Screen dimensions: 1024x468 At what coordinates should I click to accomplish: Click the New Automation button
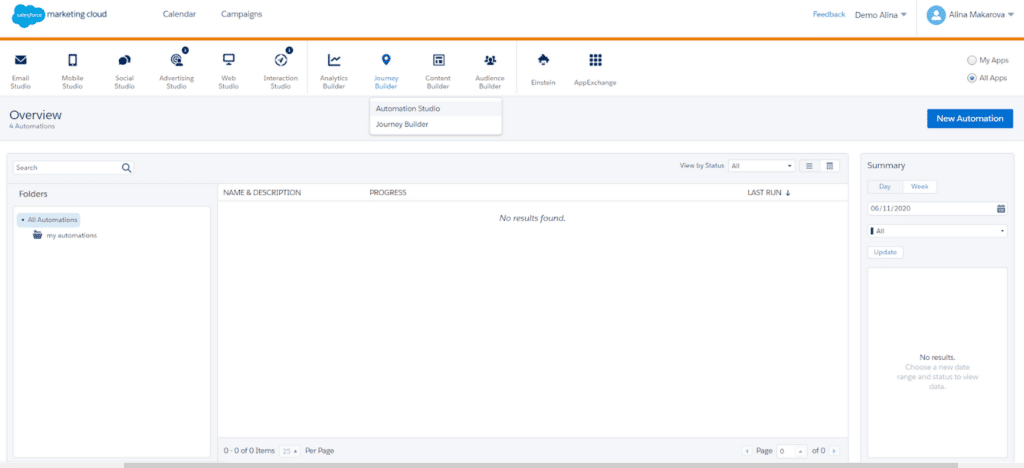pos(969,119)
